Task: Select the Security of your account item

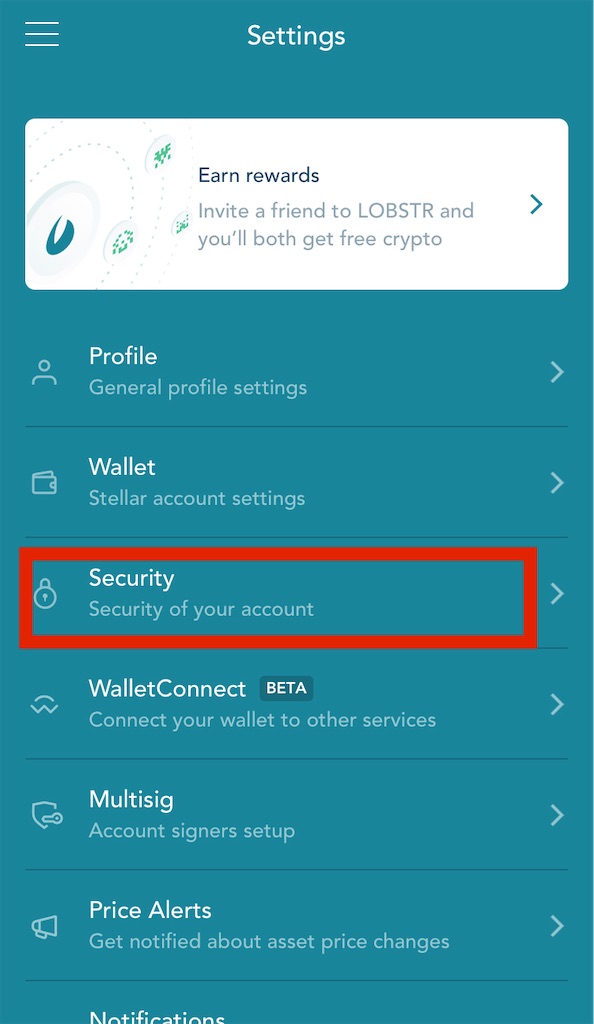Action: click(x=201, y=609)
